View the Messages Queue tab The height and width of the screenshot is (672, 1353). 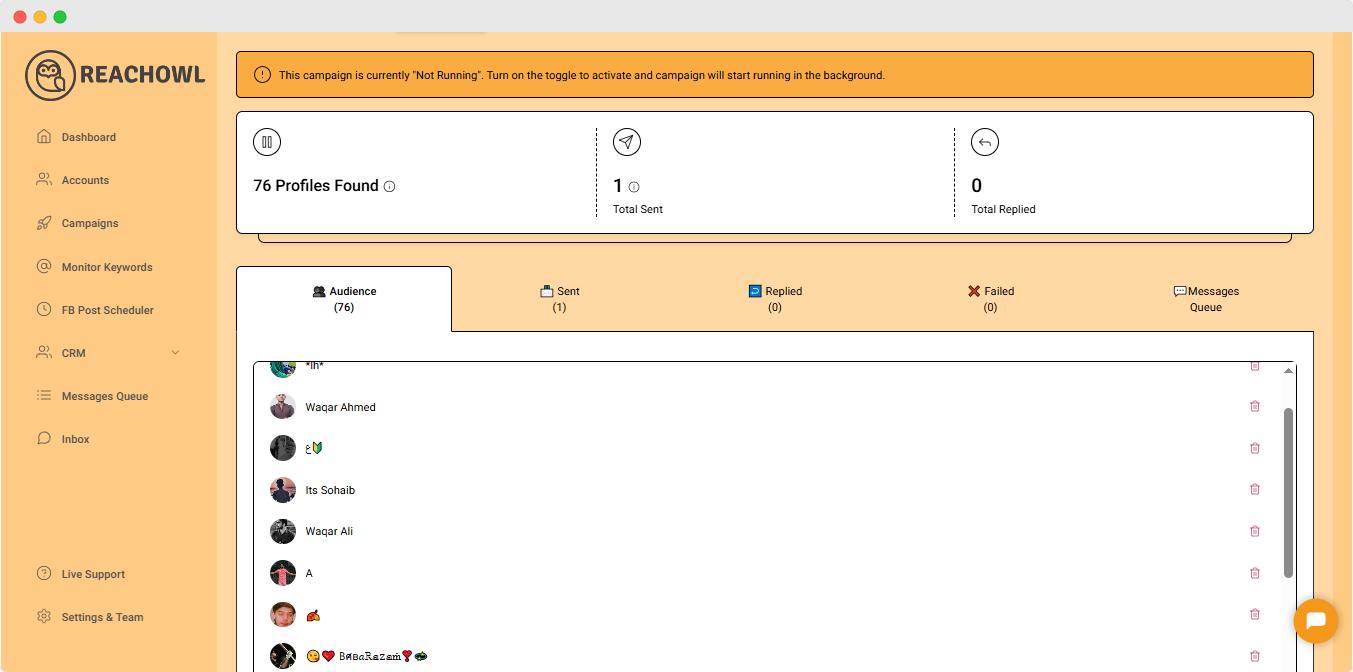point(1206,299)
